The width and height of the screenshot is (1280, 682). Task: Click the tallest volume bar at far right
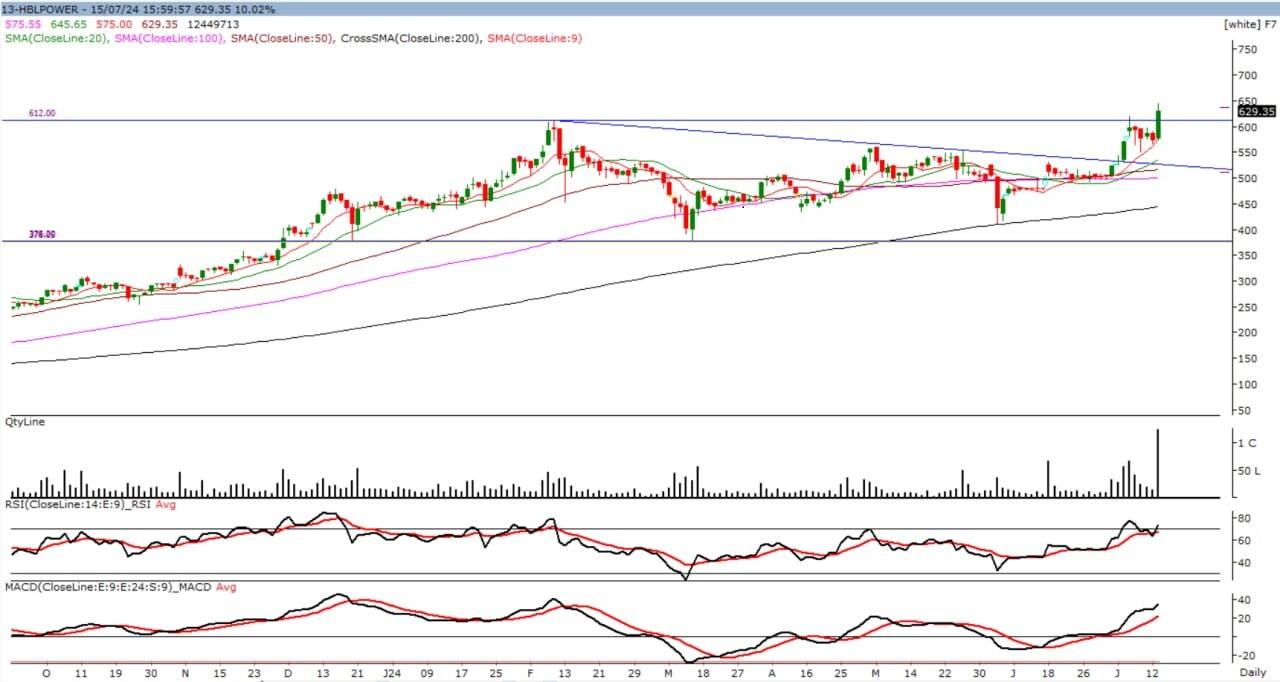[x=1158, y=463]
